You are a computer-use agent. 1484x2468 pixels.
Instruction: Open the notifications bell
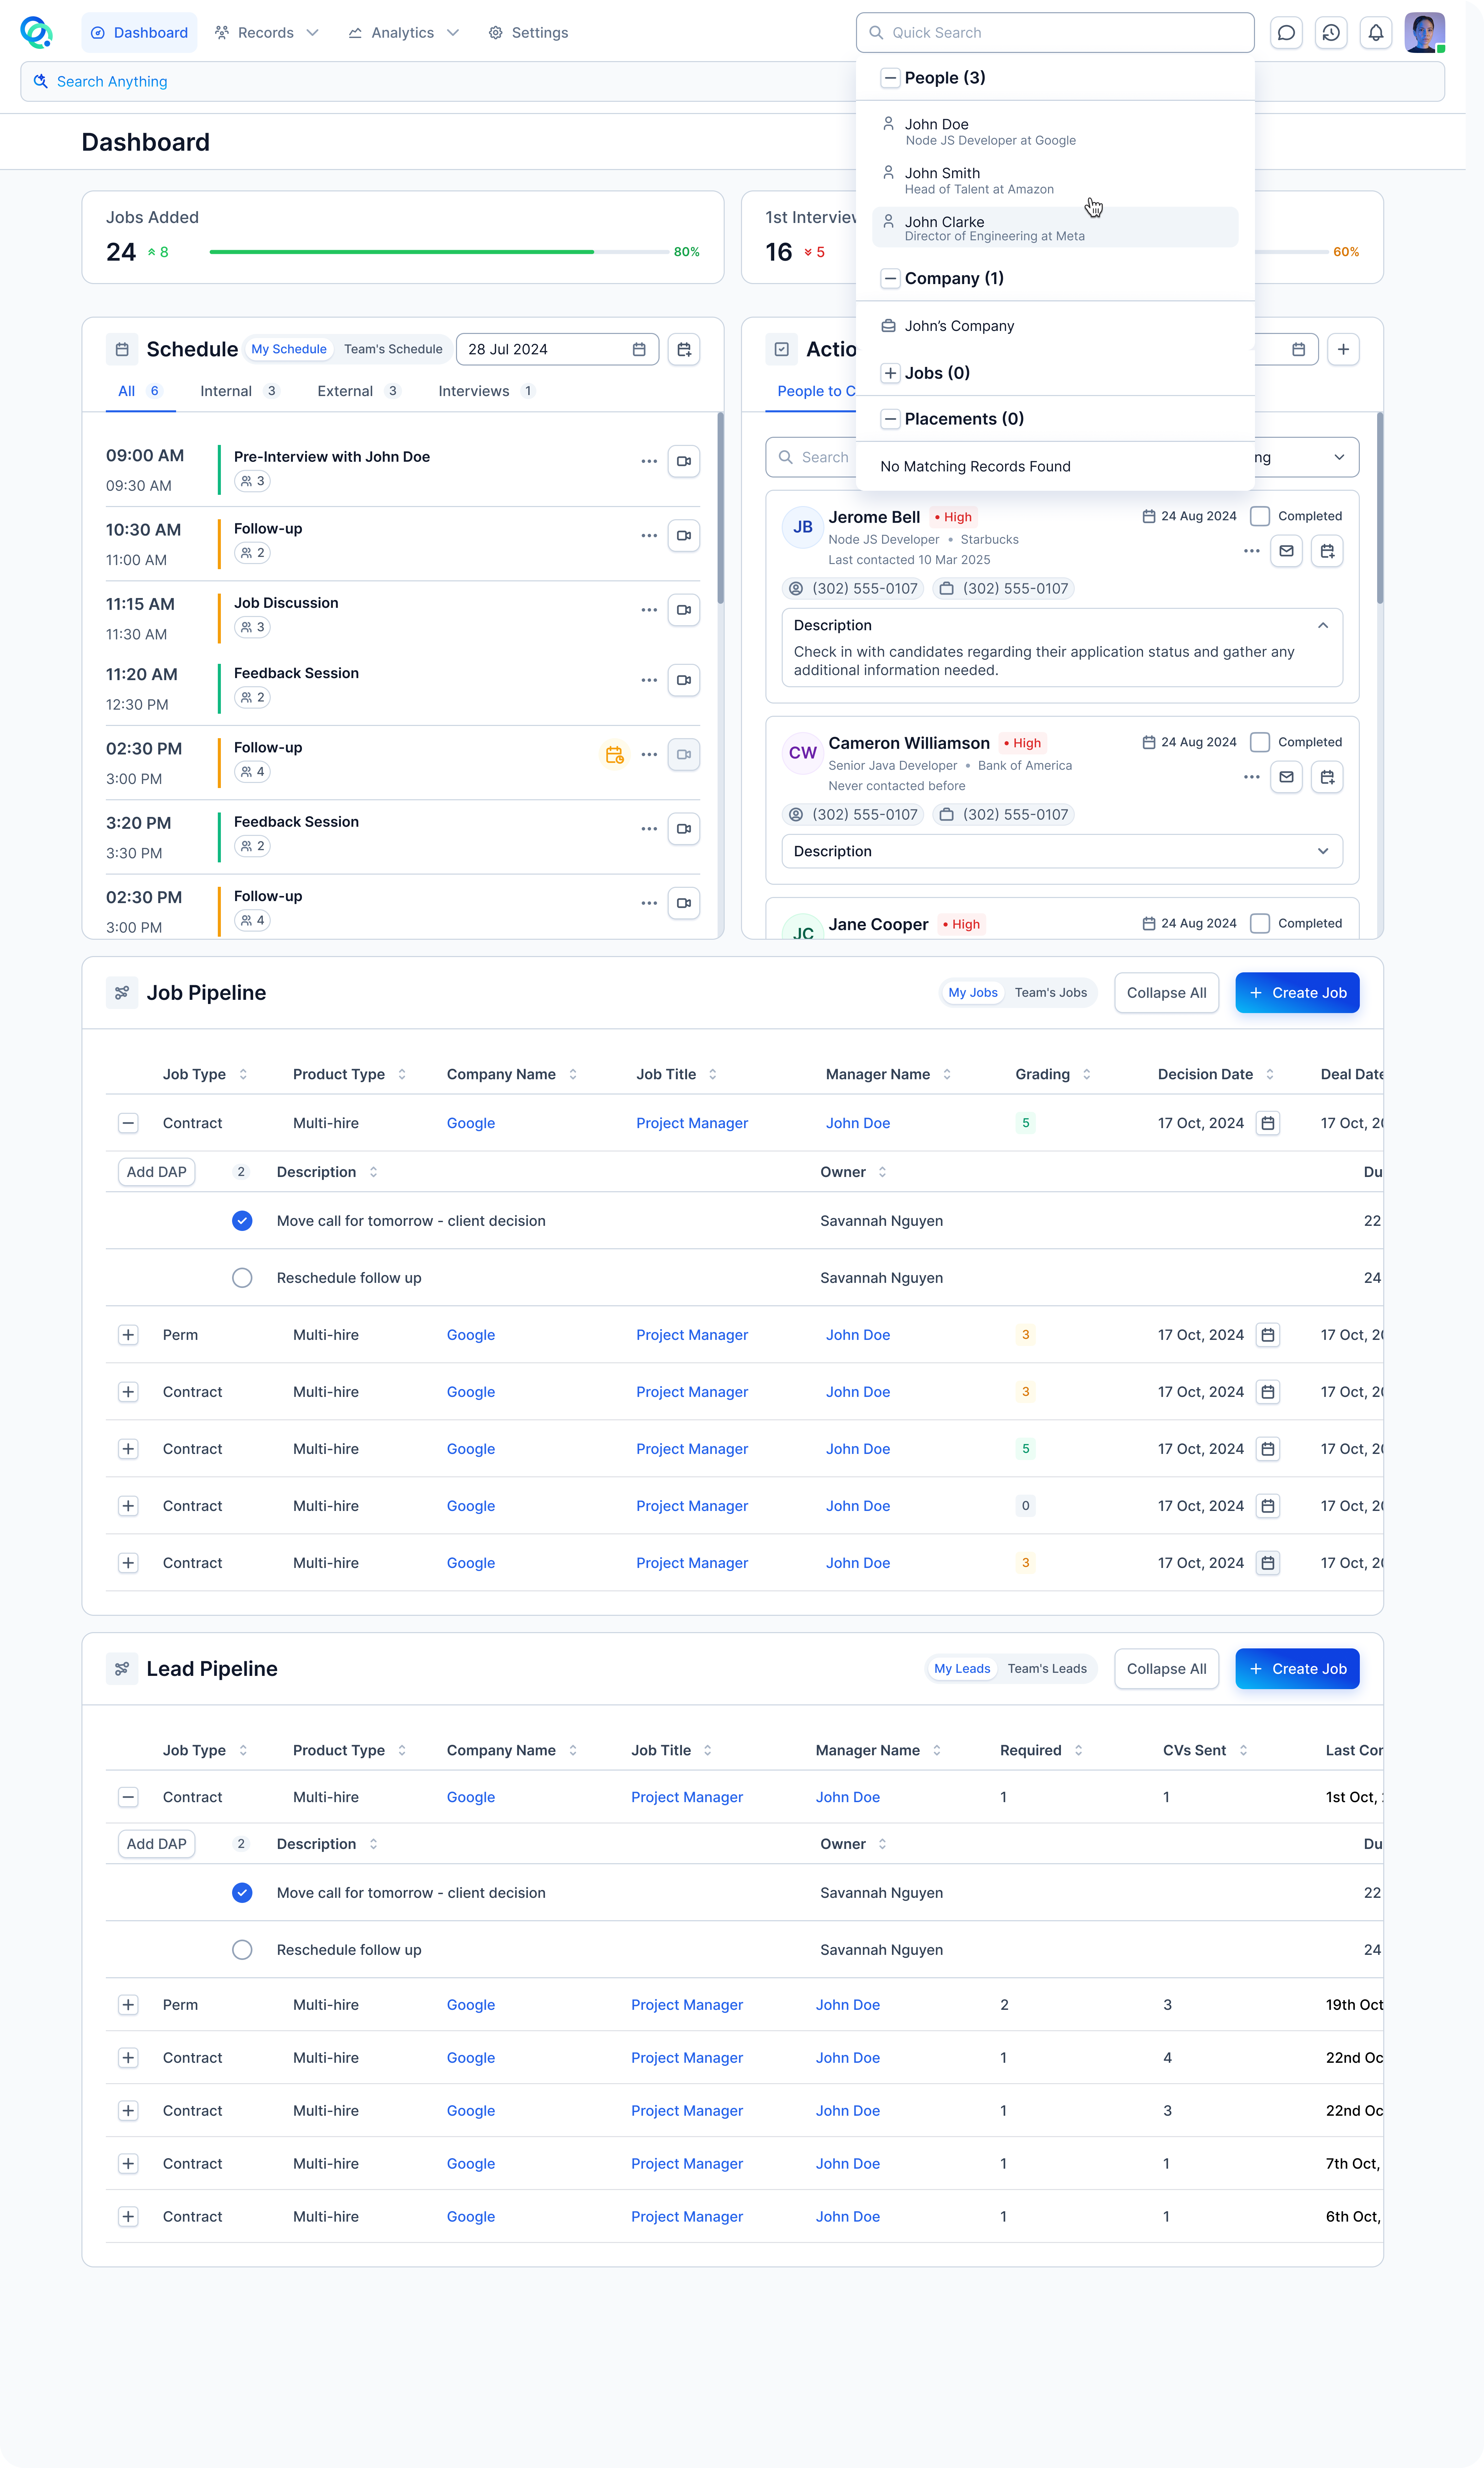(x=1376, y=33)
